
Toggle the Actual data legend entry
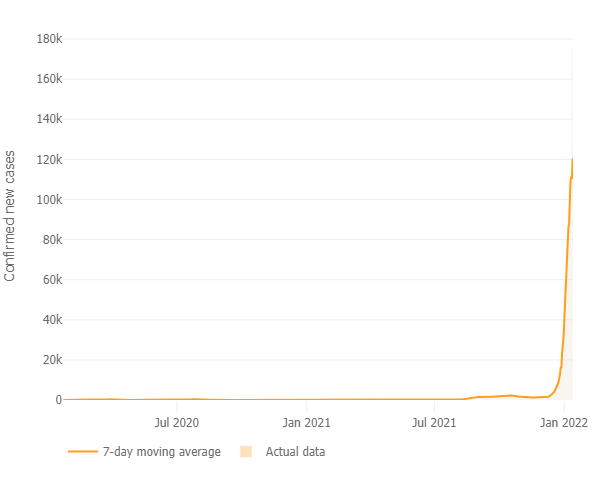(295, 452)
